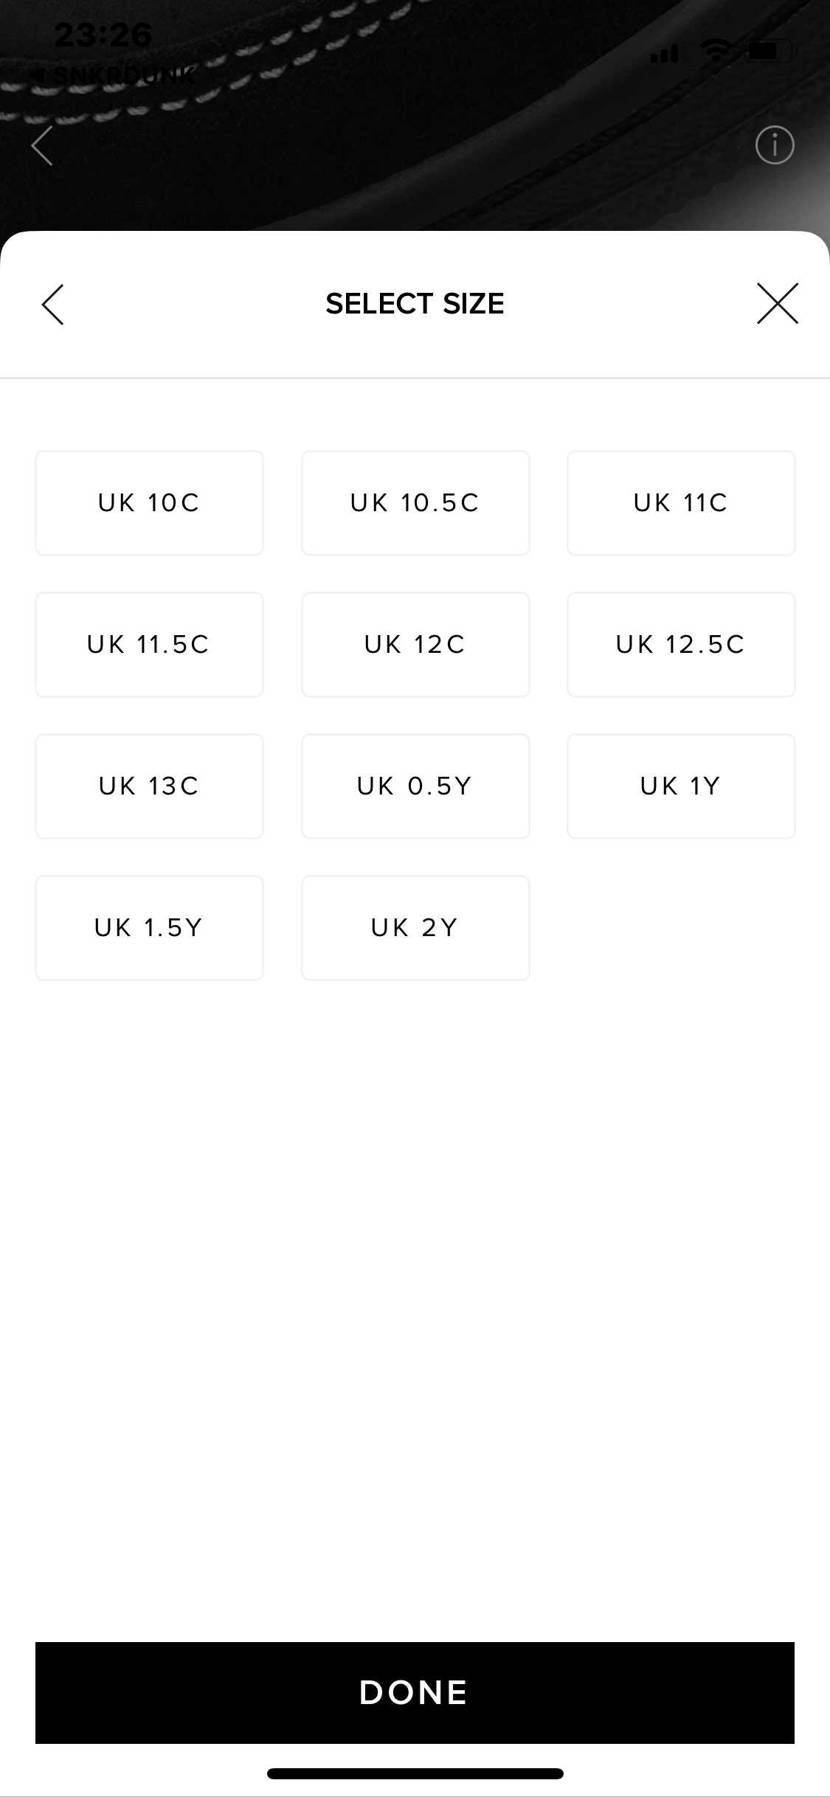This screenshot has width=830, height=1797.
Task: Select size UK 10C
Action: pyautogui.click(x=149, y=503)
